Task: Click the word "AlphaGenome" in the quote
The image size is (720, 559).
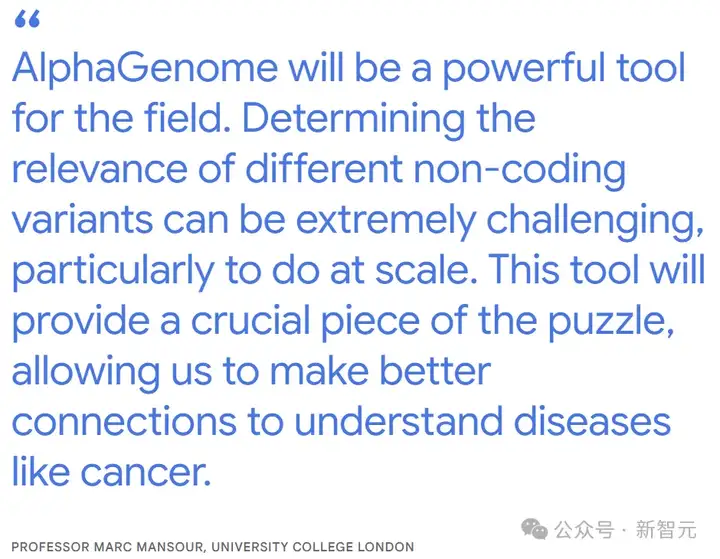Action: [143, 69]
